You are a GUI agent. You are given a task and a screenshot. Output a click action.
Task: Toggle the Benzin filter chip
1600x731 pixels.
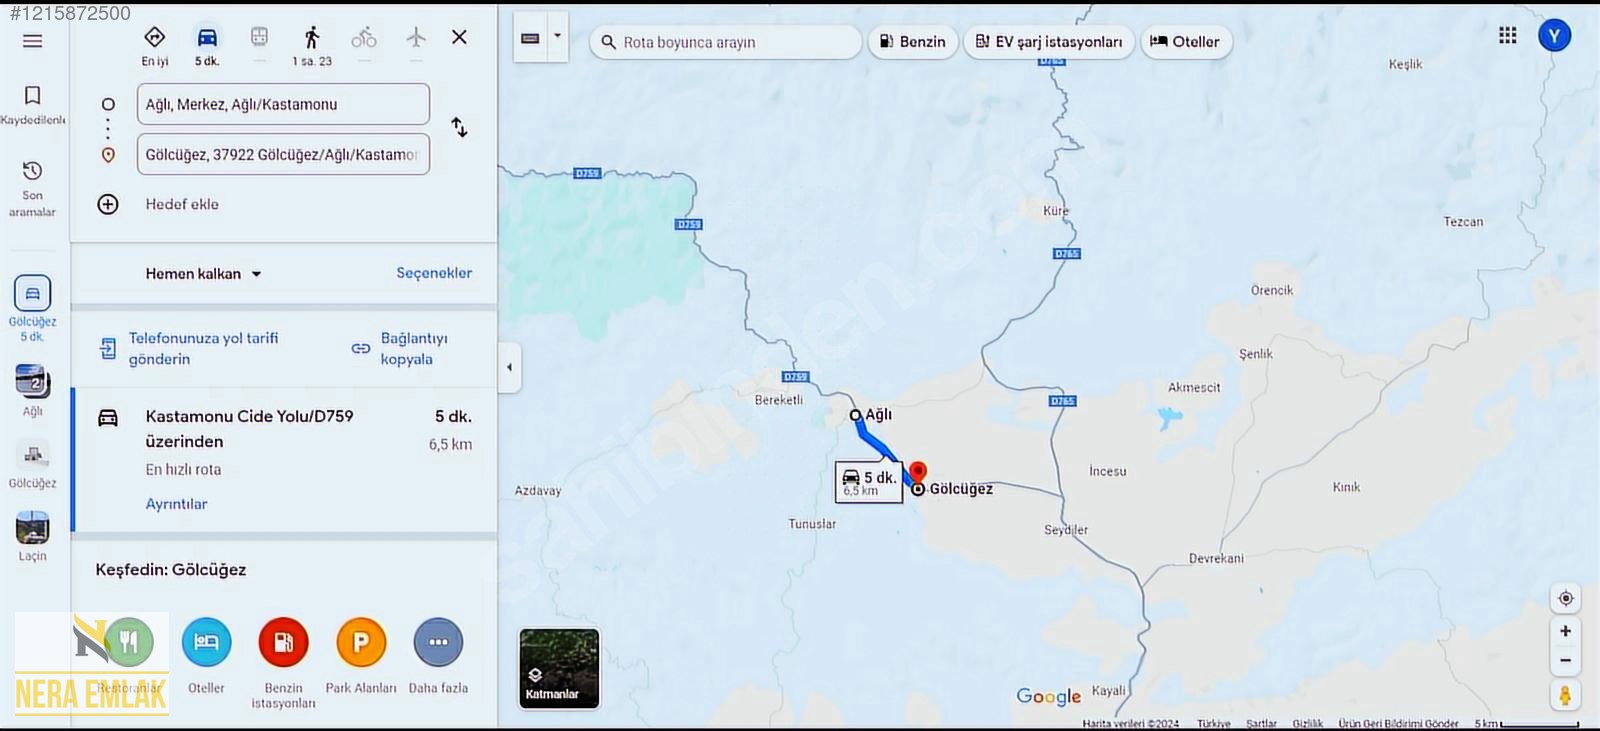pos(912,42)
